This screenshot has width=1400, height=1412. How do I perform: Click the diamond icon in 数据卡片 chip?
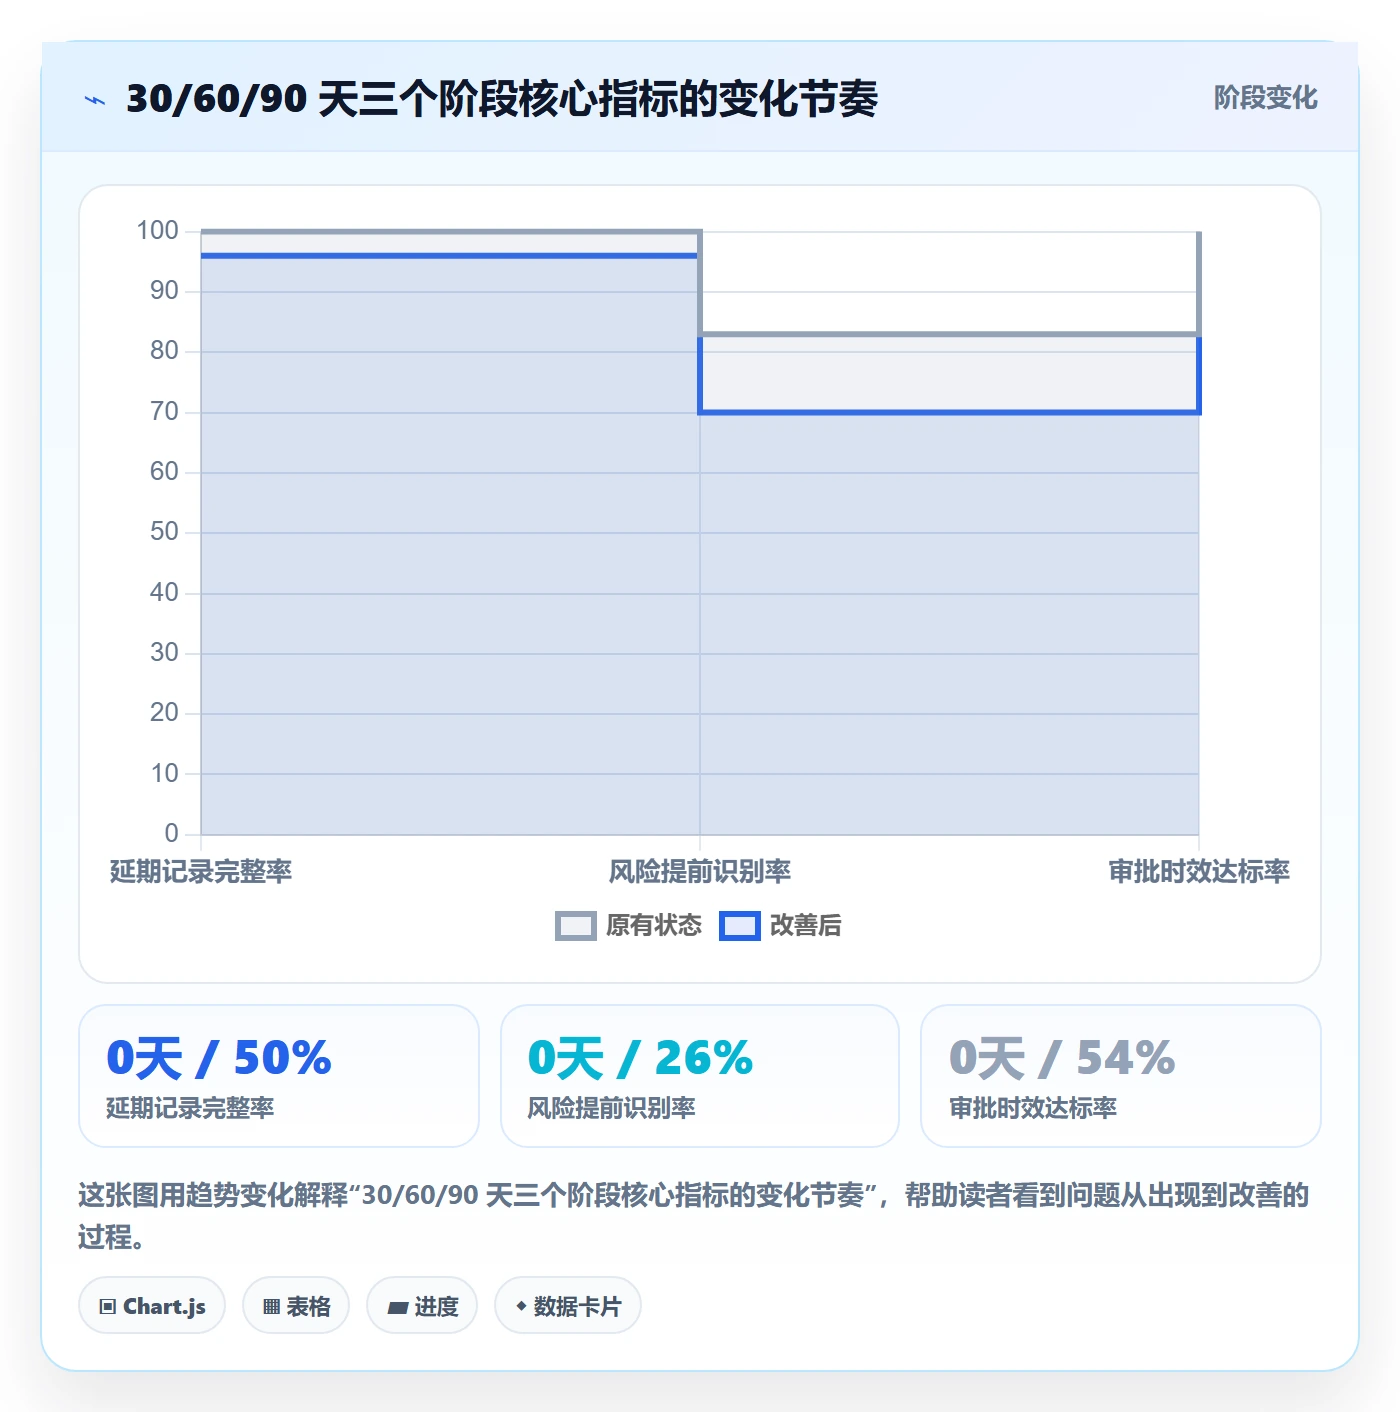pos(520,1306)
